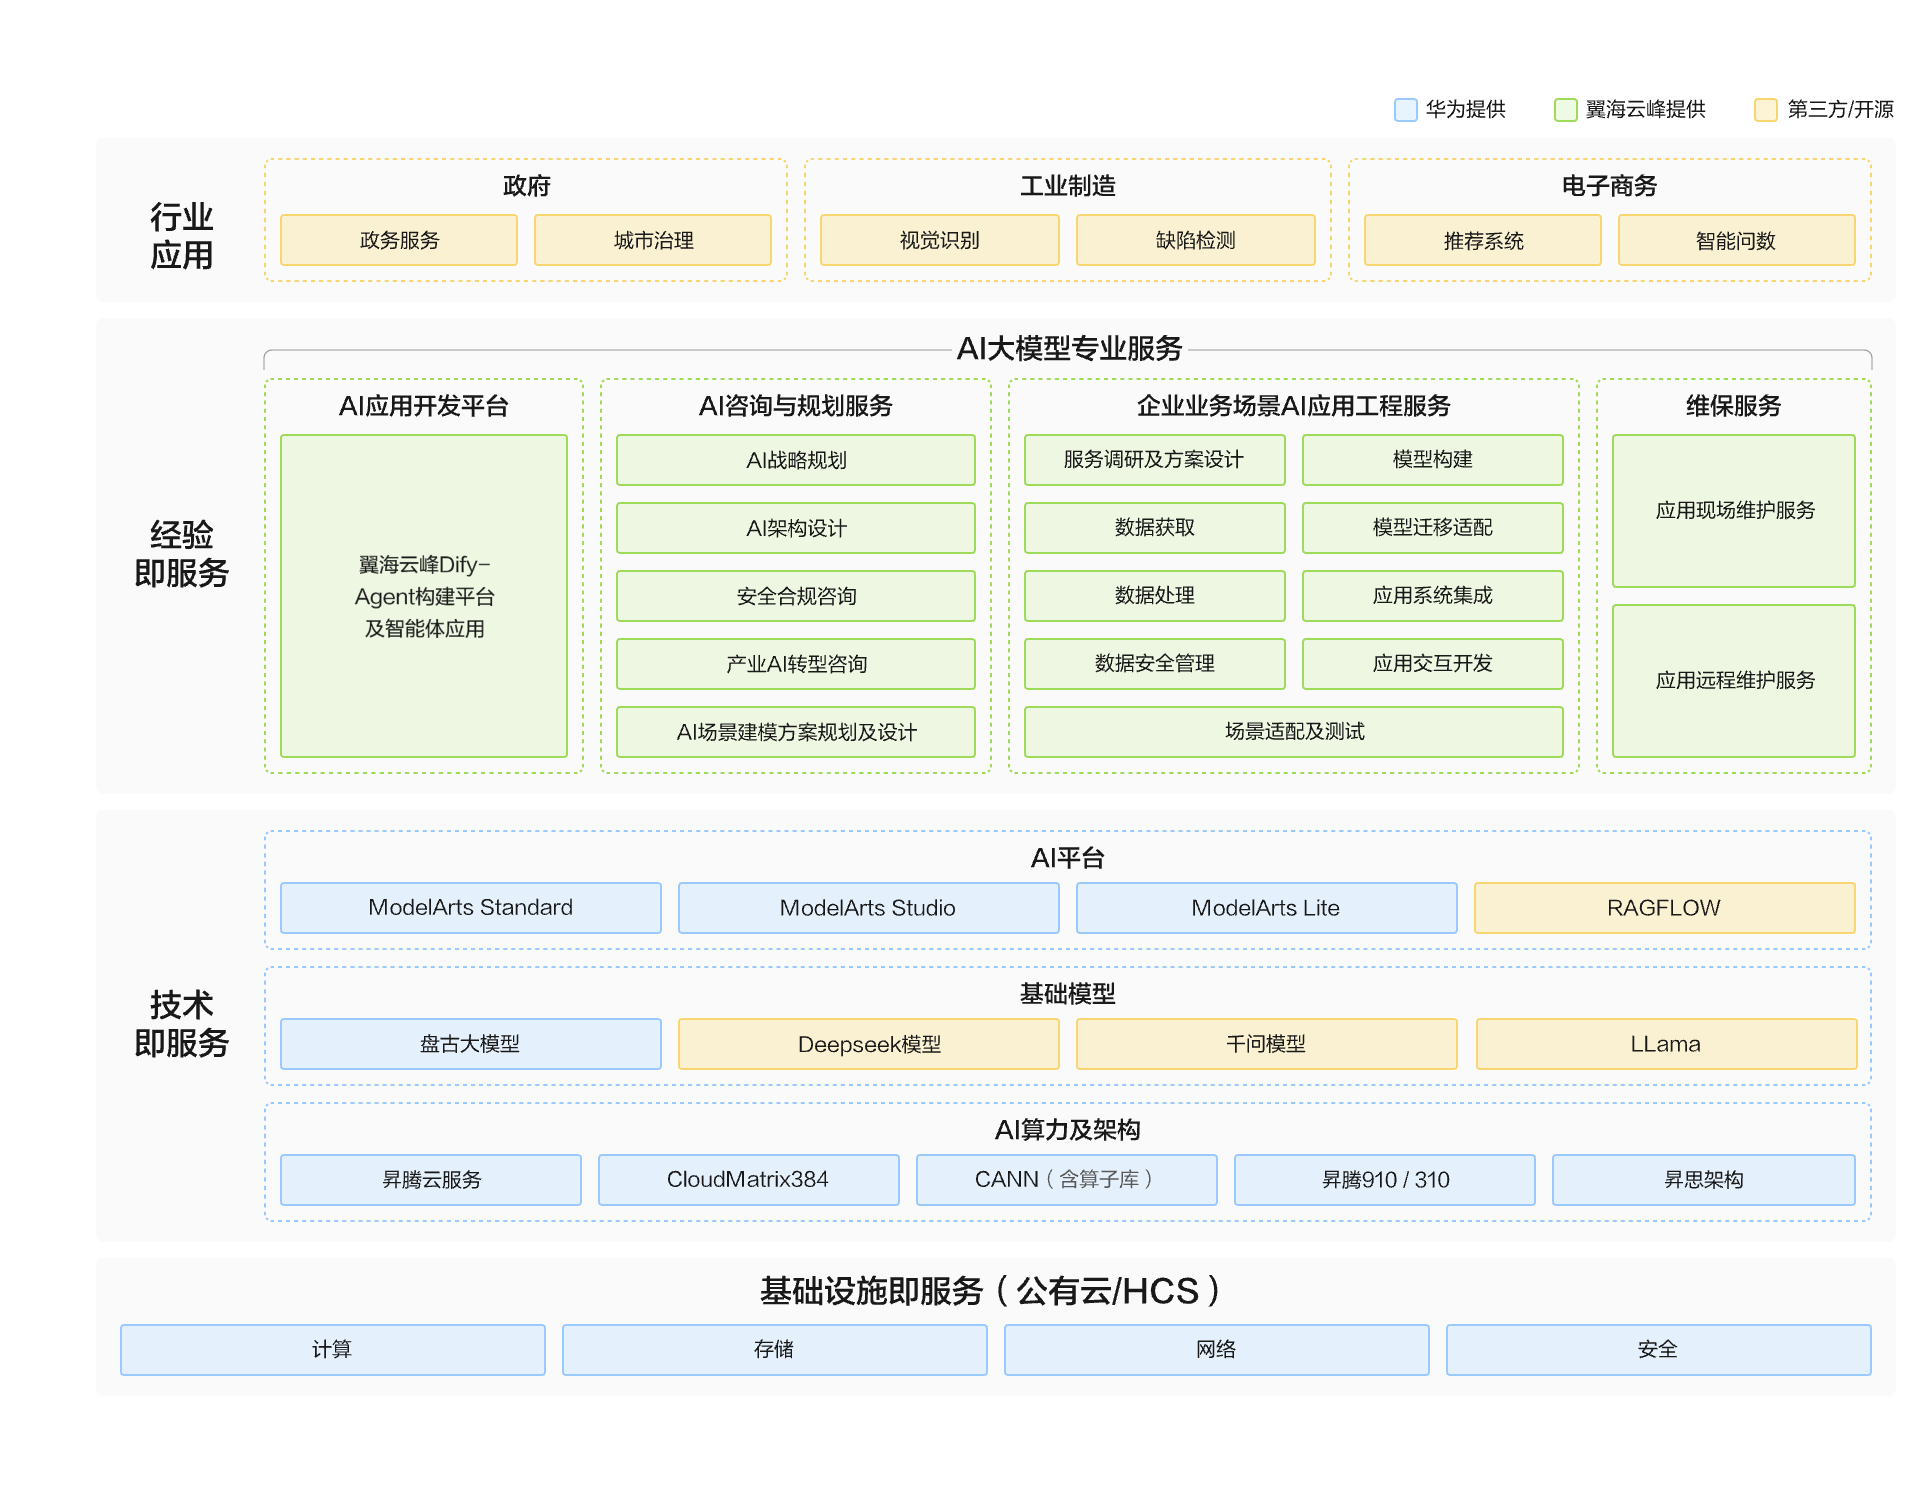Click the 缺陷检测 box
The height and width of the screenshot is (1492, 1920).
click(x=1196, y=240)
